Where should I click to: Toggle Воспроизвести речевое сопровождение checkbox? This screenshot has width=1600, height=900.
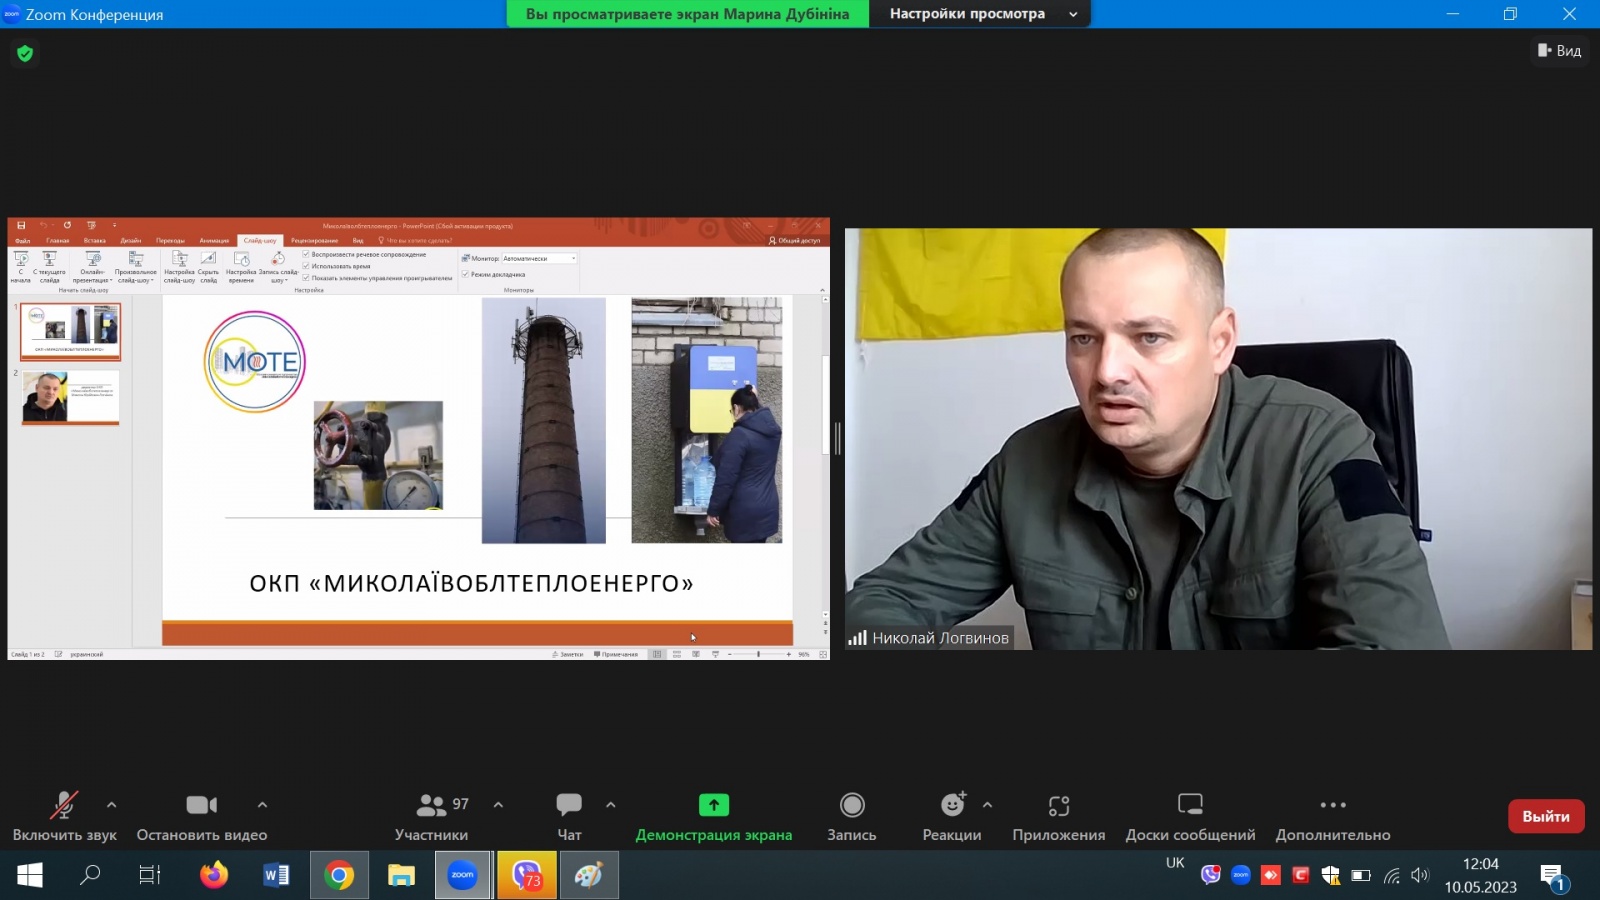pyautogui.click(x=306, y=255)
